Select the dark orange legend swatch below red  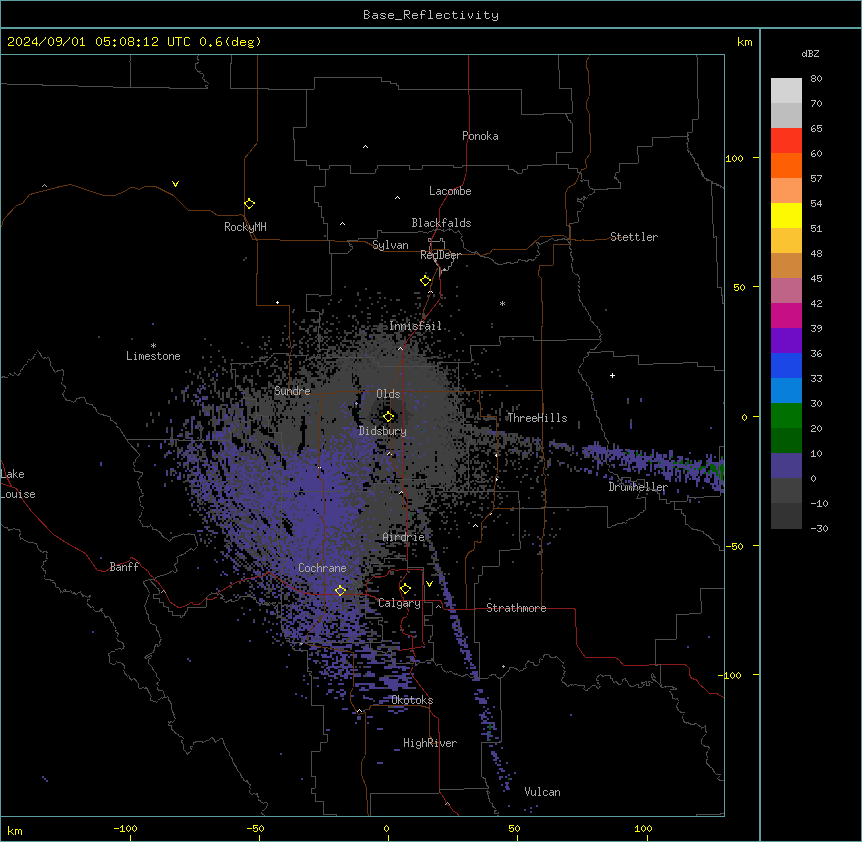coord(786,165)
